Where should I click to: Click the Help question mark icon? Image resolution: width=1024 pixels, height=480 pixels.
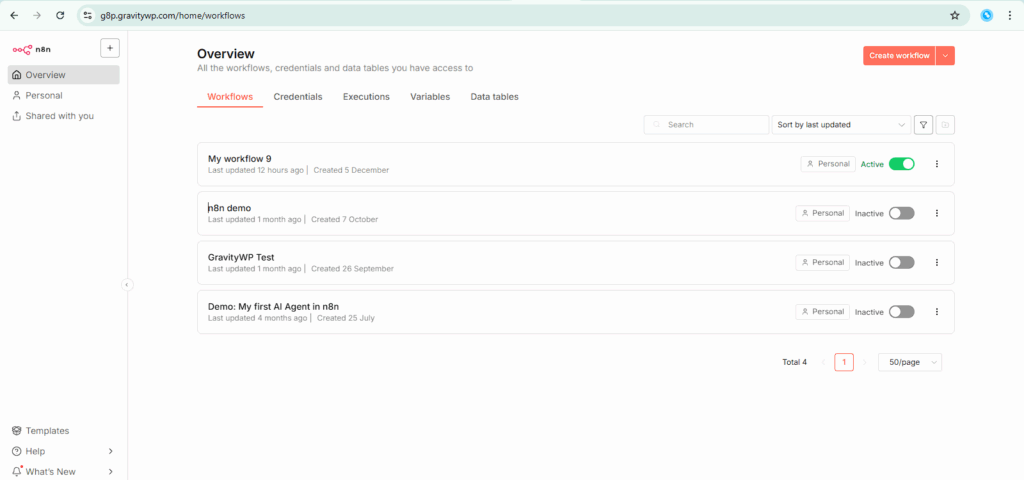[17, 451]
